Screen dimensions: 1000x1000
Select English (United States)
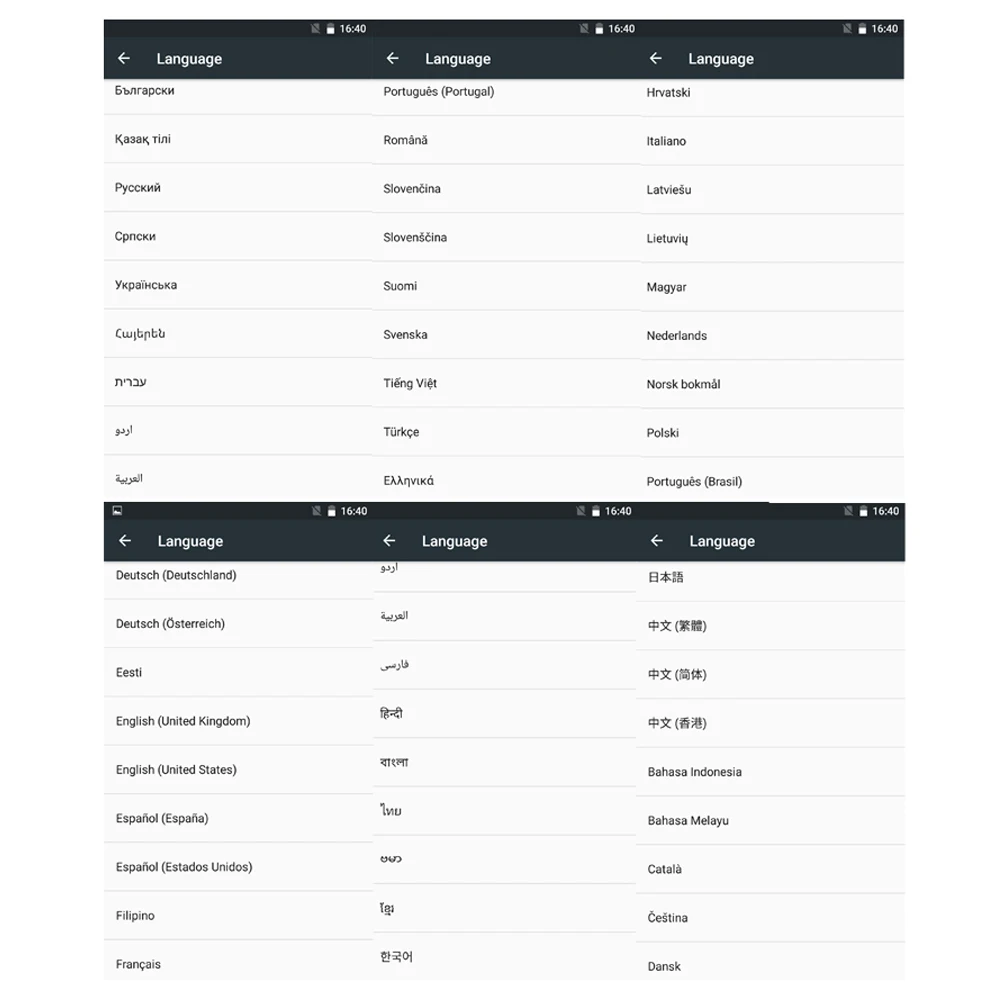click(x=238, y=770)
